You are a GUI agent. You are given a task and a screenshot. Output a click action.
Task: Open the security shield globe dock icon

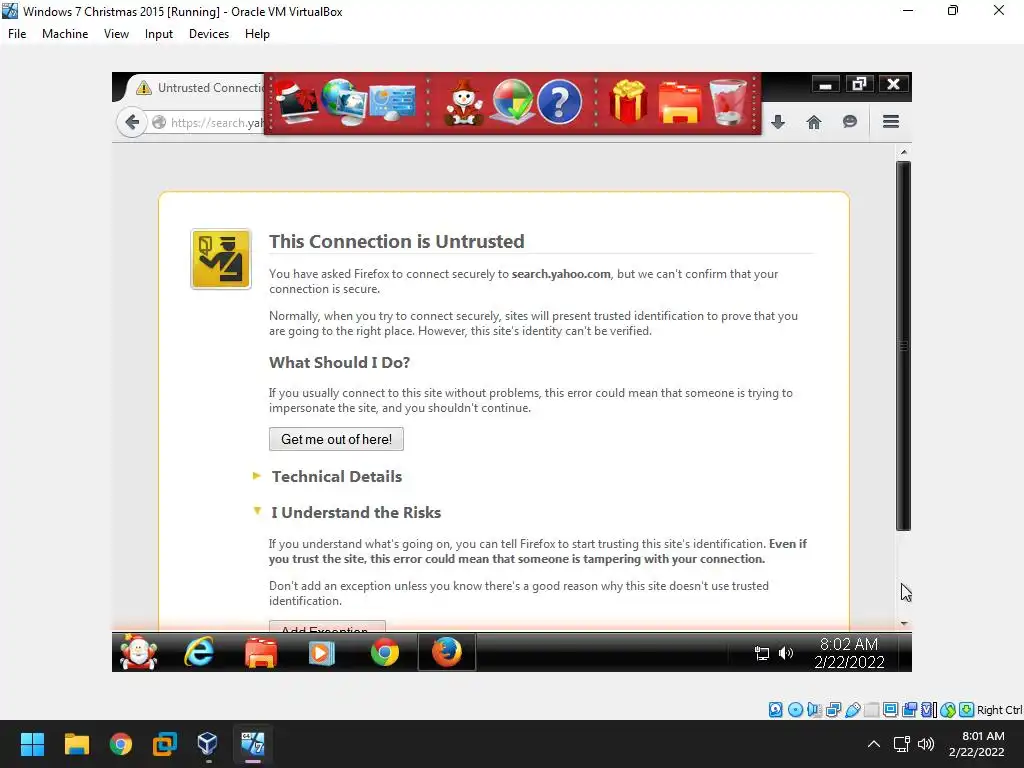pyautogui.click(x=512, y=103)
